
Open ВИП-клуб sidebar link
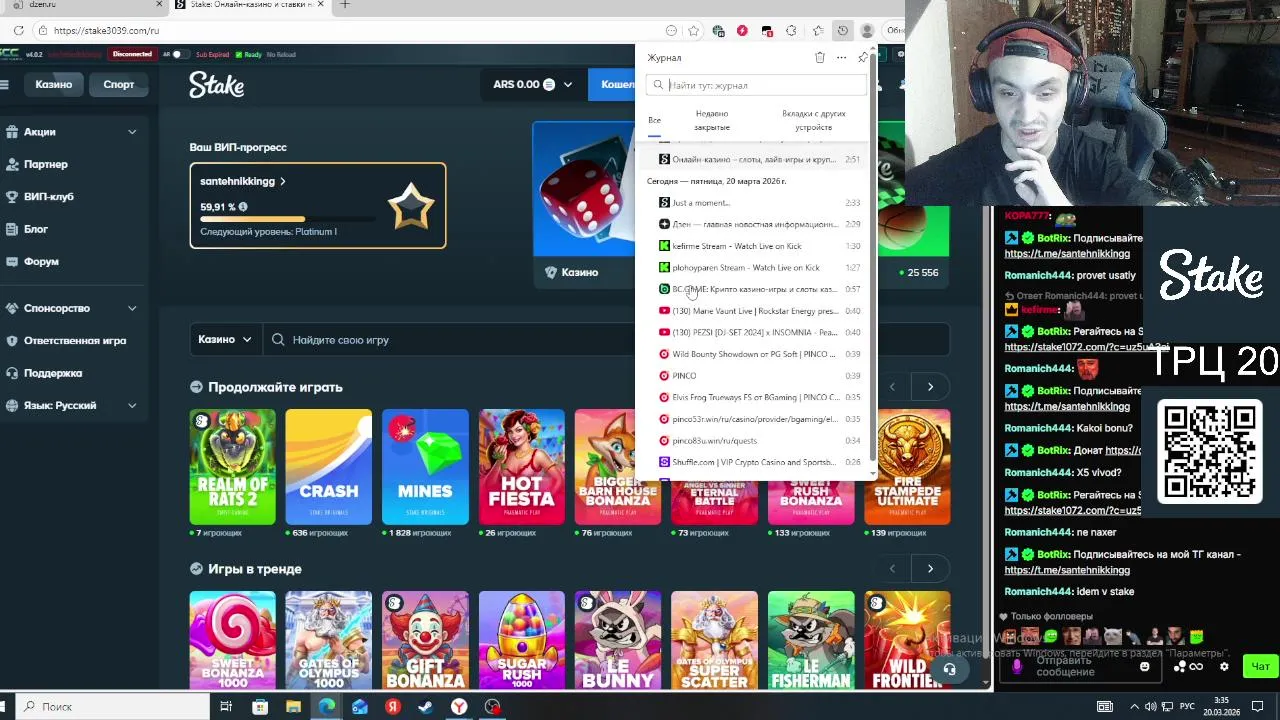49,197
